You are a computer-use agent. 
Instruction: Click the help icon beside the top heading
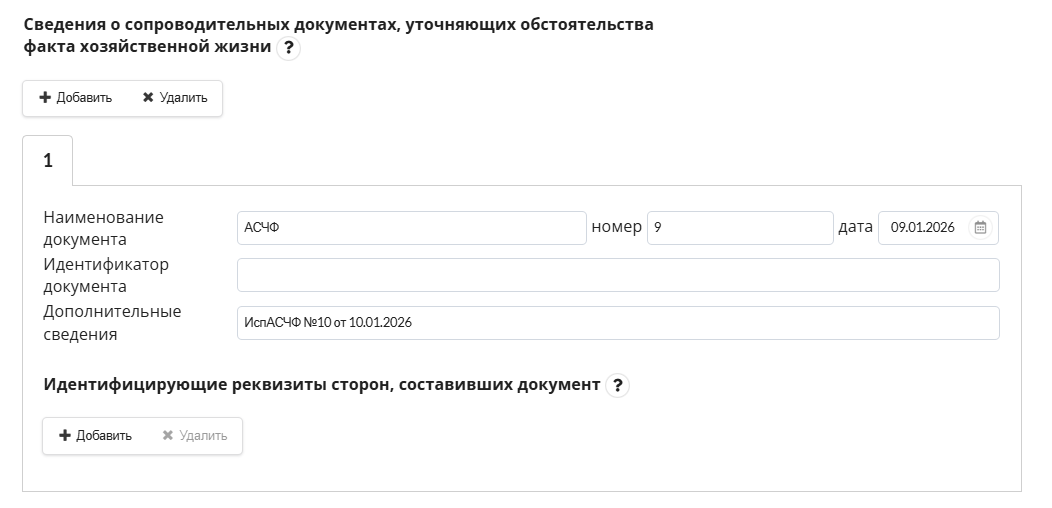pyautogui.click(x=289, y=48)
